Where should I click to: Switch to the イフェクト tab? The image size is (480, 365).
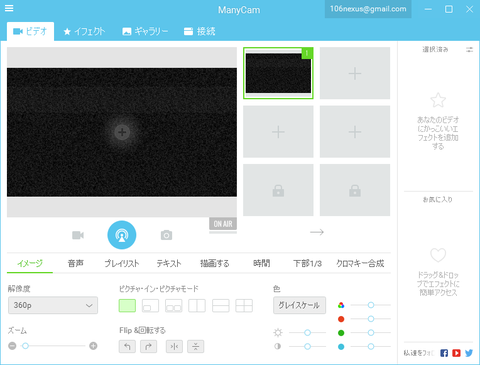point(84,32)
